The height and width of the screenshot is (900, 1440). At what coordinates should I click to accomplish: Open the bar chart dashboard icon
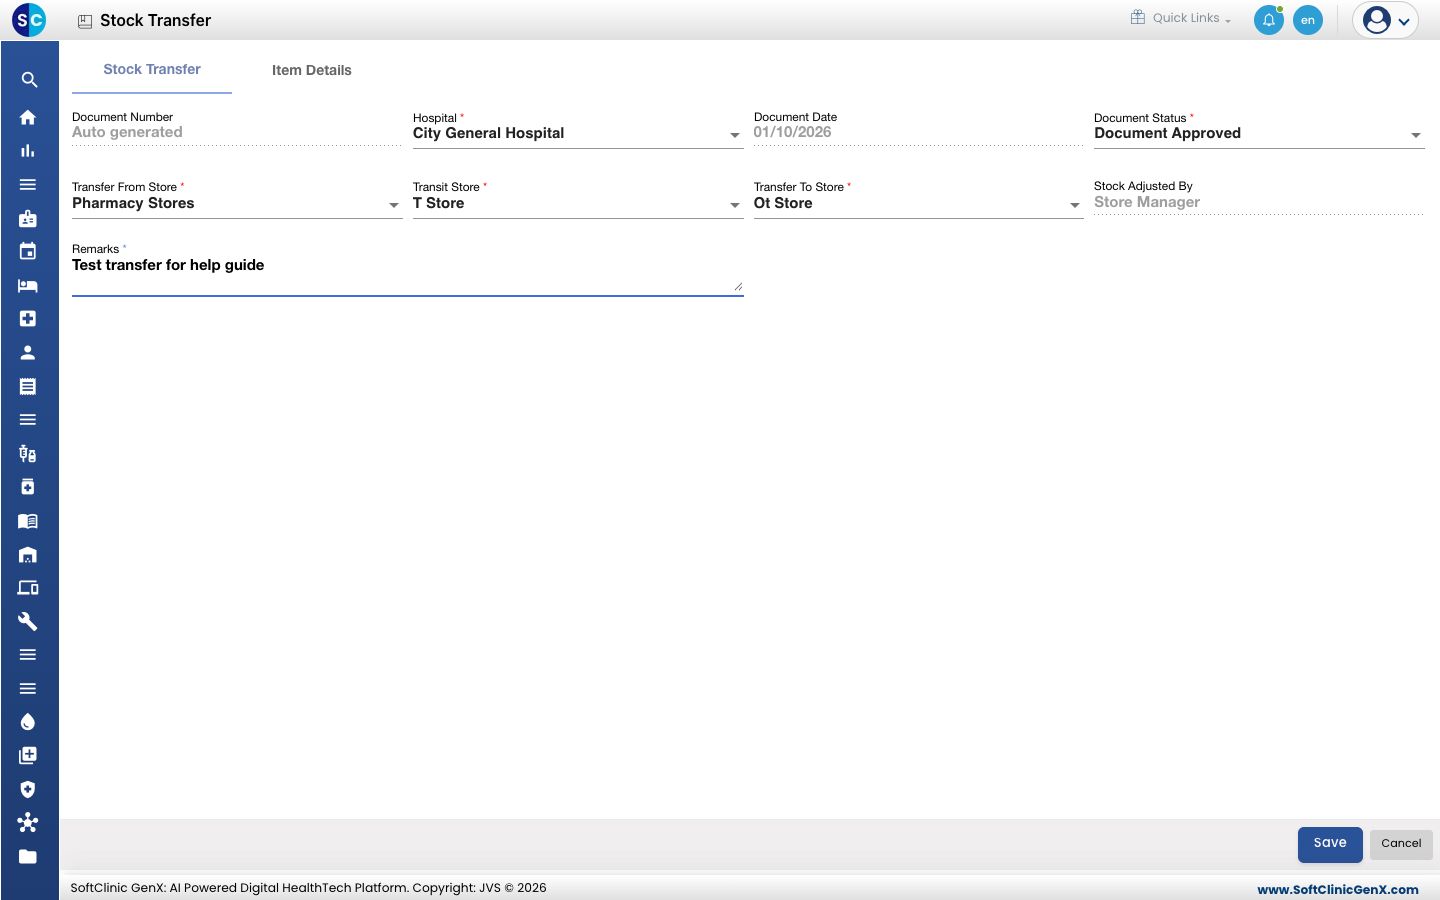click(x=28, y=151)
